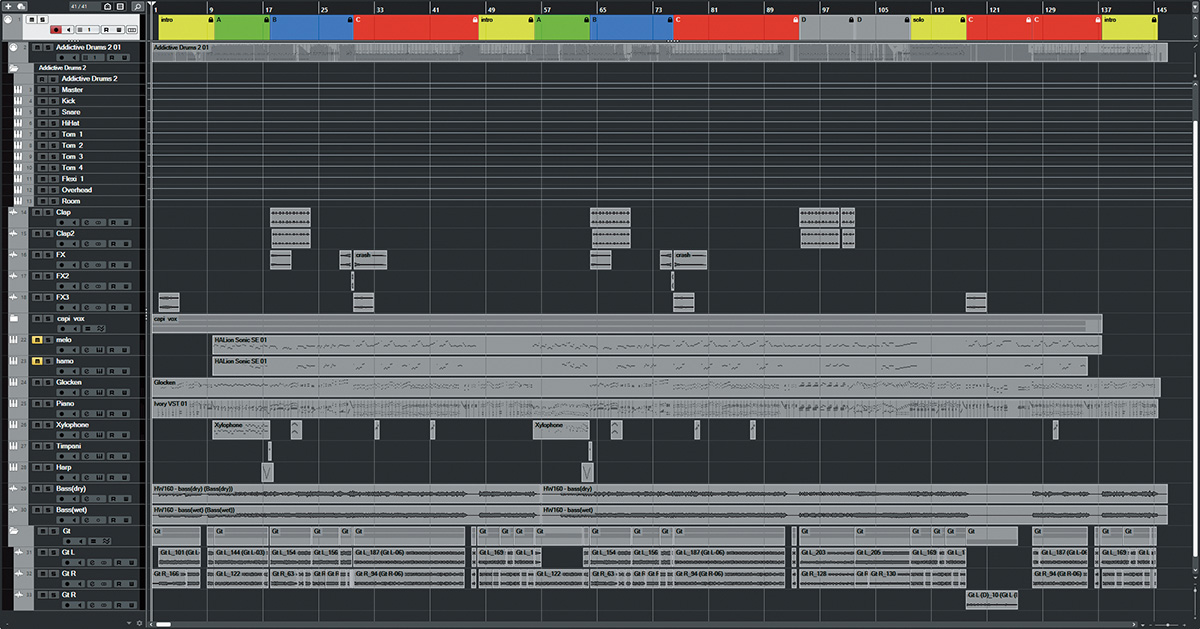Click the edit instrument keyboard icon on melo
The height and width of the screenshot is (629, 1200).
pos(100,350)
